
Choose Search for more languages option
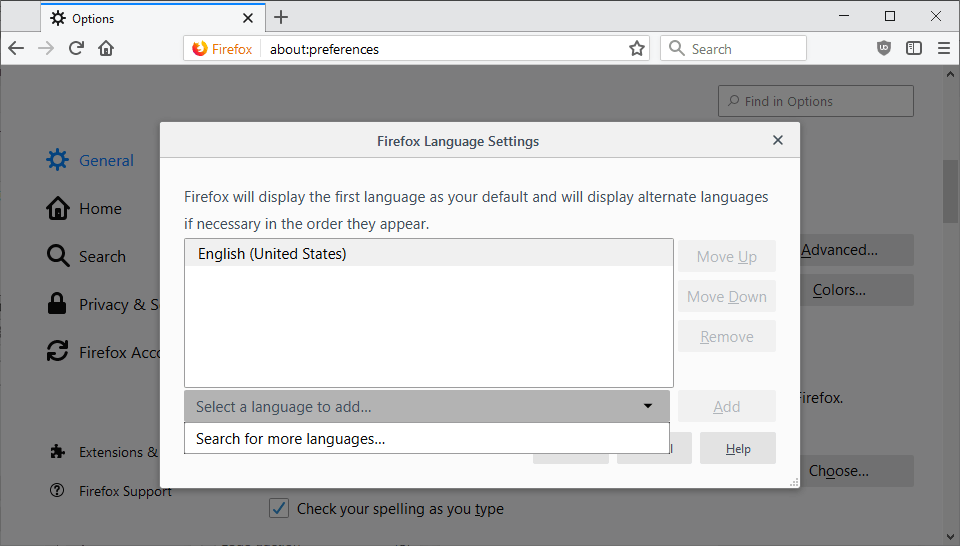point(427,439)
